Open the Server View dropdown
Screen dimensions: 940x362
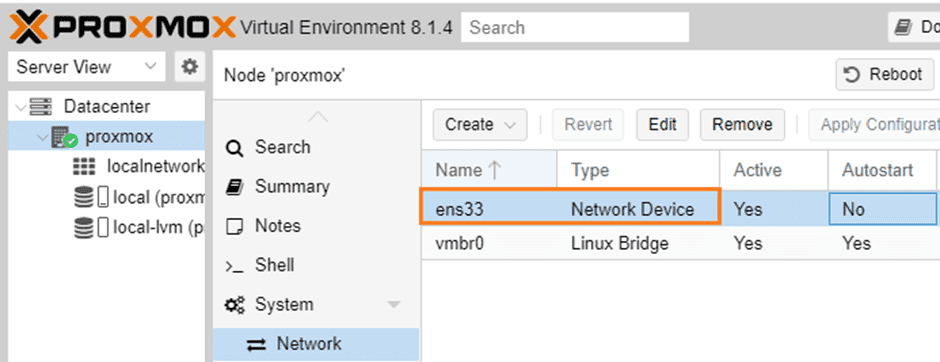(x=86, y=67)
